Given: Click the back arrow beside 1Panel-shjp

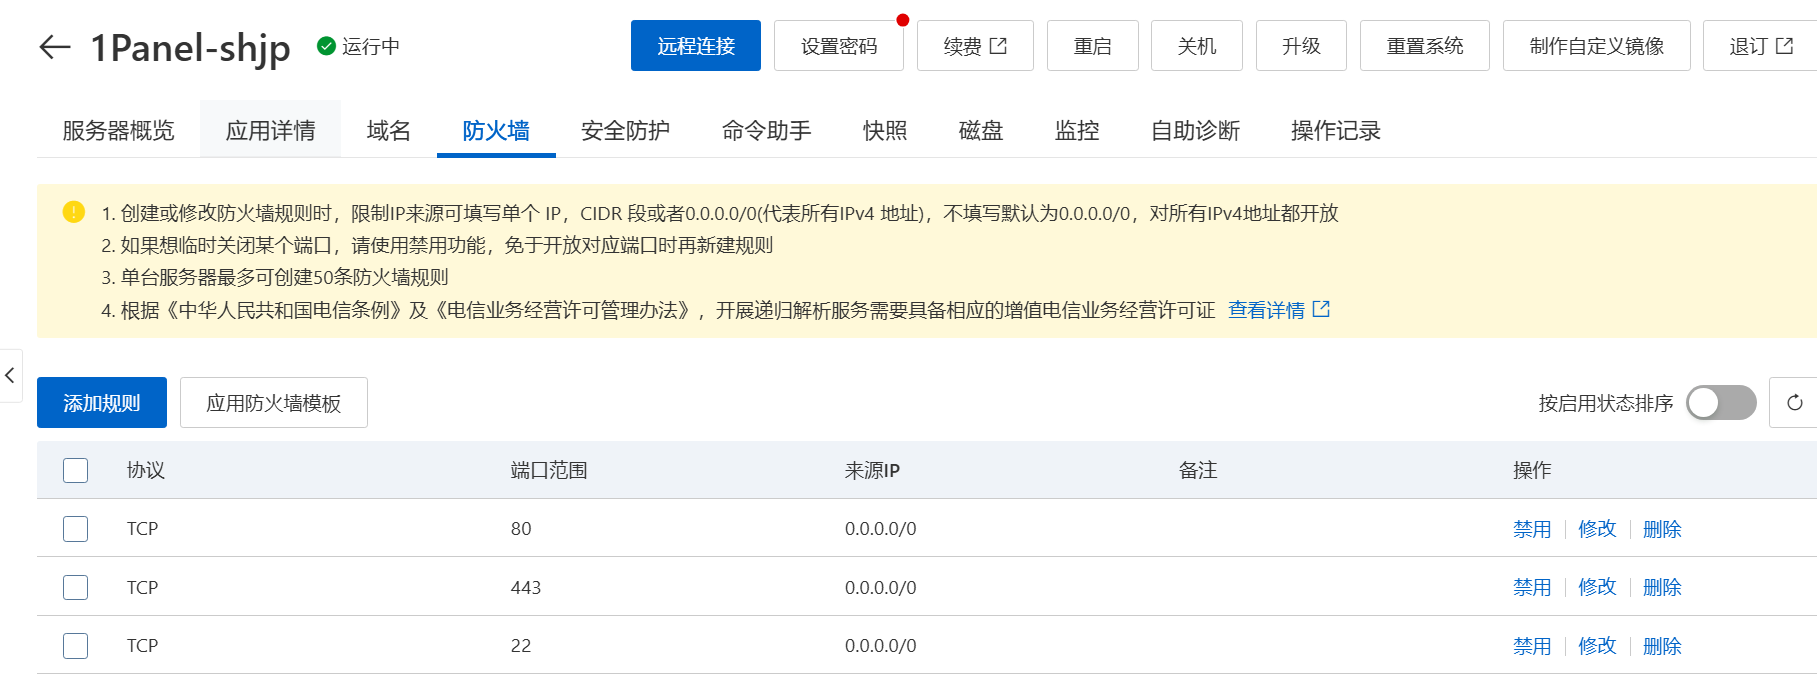Looking at the screenshot, I should pos(55,47).
